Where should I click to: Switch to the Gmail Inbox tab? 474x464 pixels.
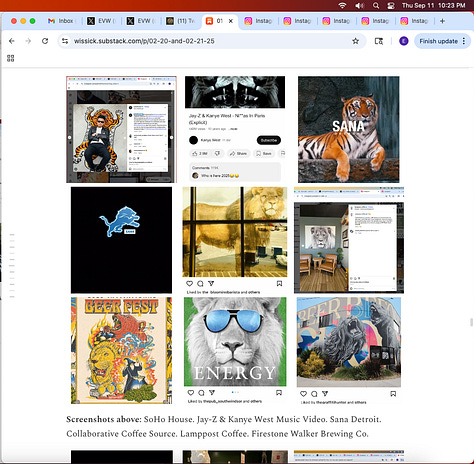pos(62,21)
